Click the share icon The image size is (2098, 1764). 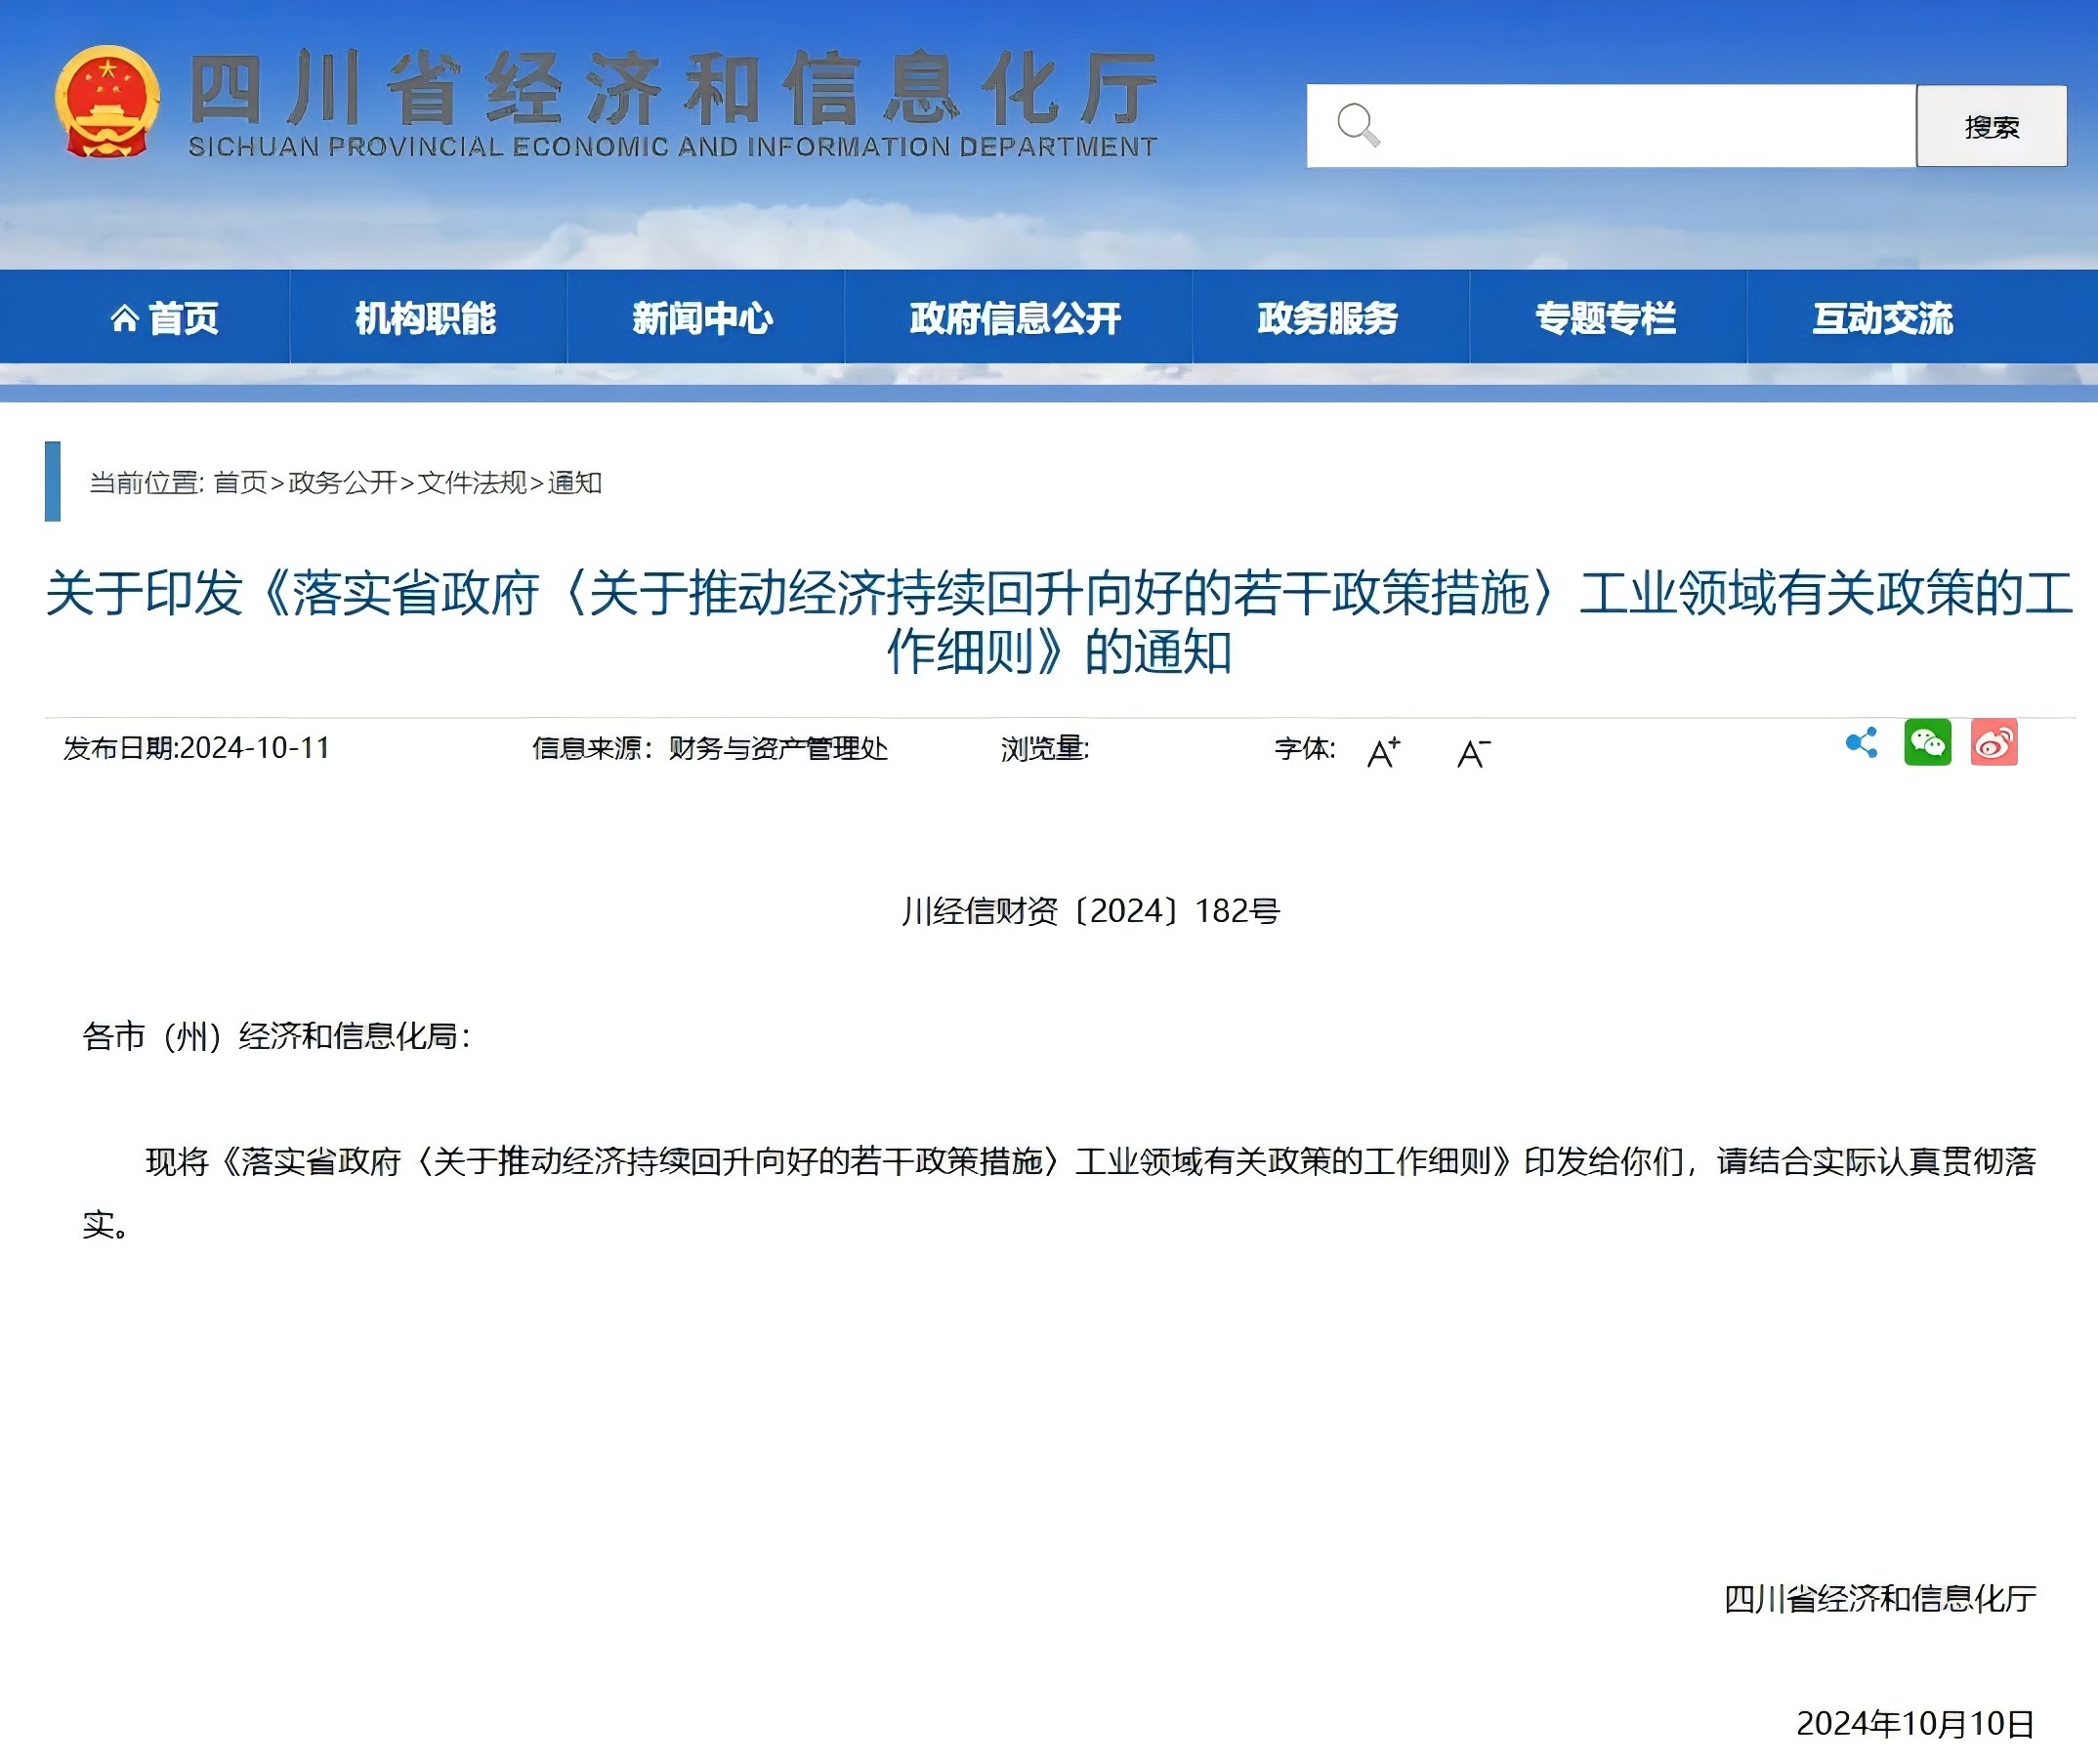(x=1861, y=743)
